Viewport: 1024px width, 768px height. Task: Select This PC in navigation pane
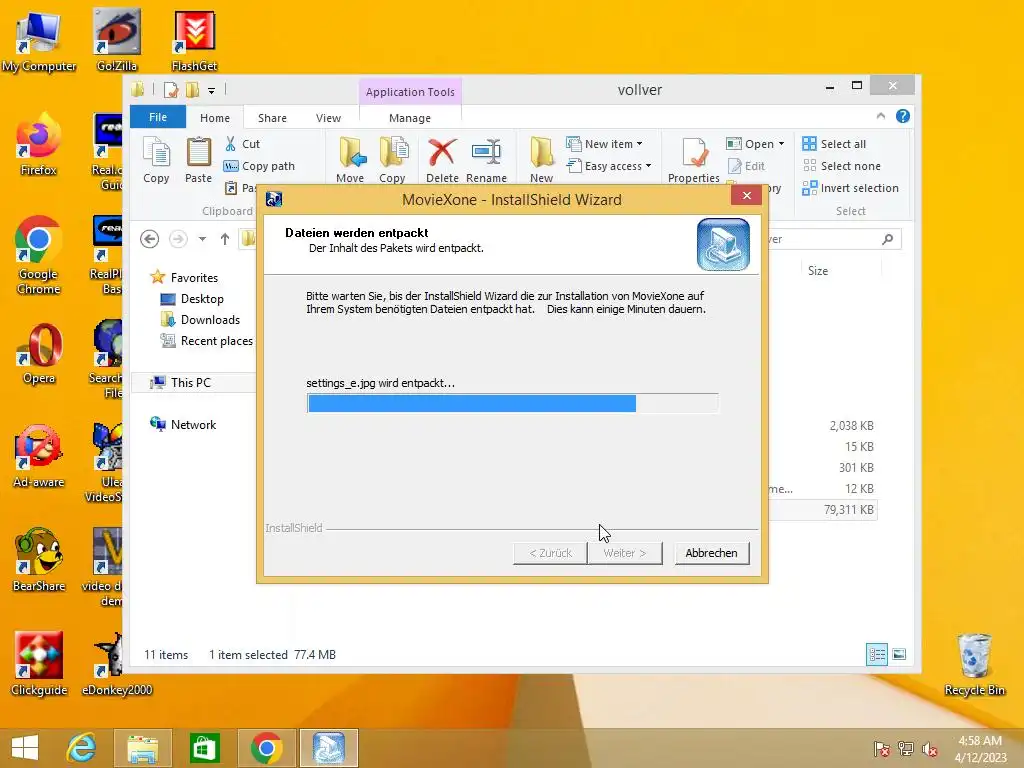click(193, 383)
